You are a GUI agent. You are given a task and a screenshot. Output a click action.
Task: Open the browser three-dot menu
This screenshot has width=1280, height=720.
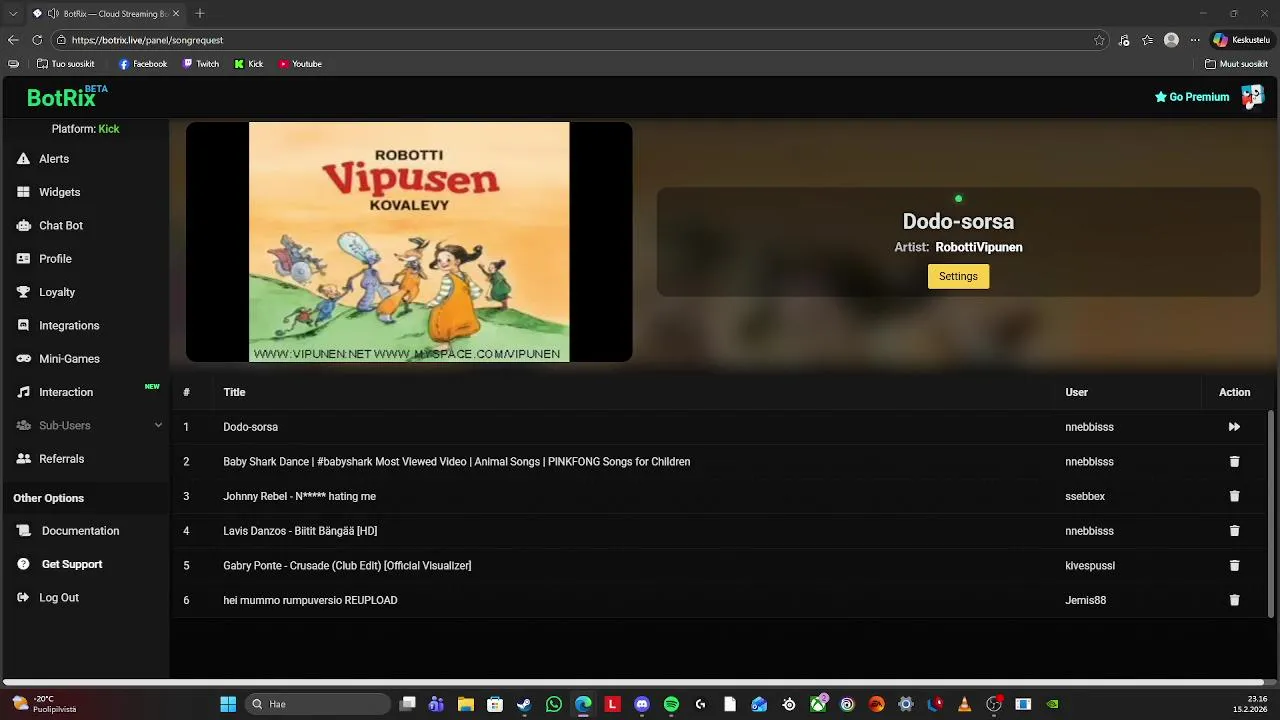1194,40
